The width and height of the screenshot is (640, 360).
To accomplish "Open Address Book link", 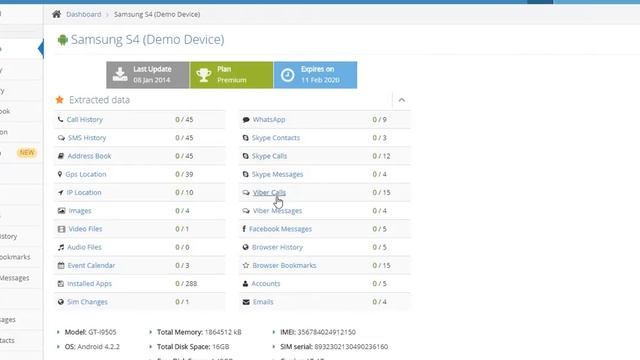I will tap(89, 156).
